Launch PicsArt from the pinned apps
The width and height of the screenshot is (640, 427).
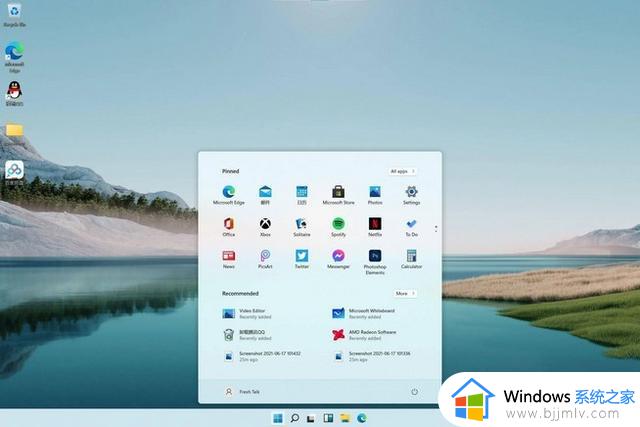tap(265, 259)
